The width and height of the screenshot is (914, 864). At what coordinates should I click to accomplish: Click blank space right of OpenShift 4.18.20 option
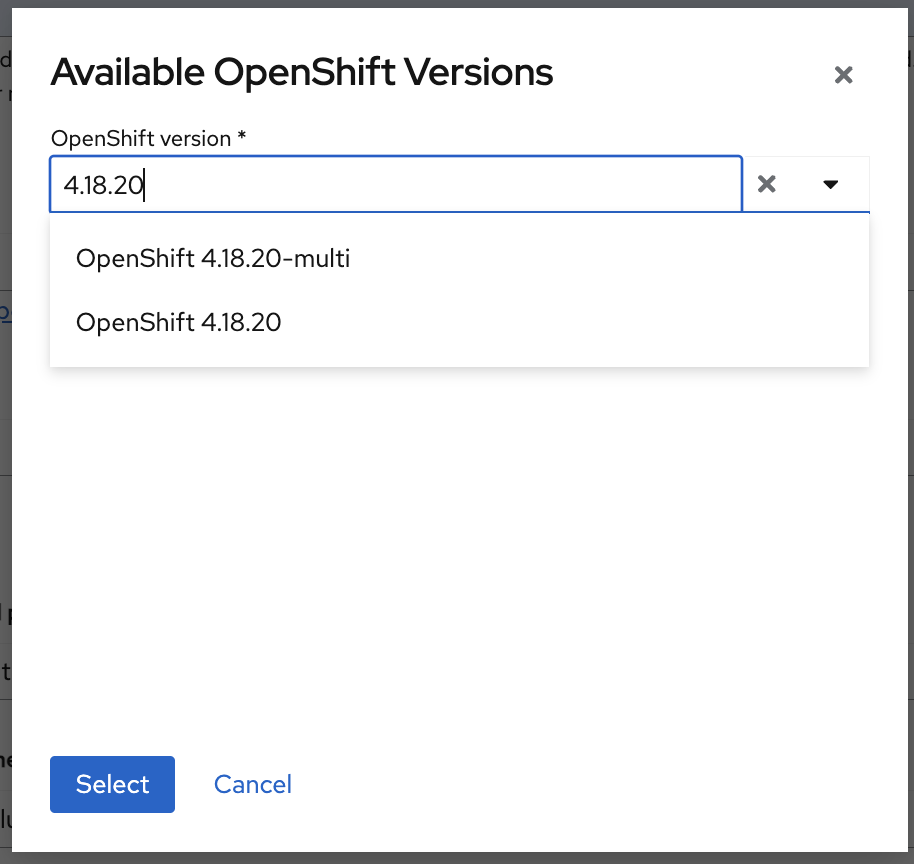click(x=600, y=323)
